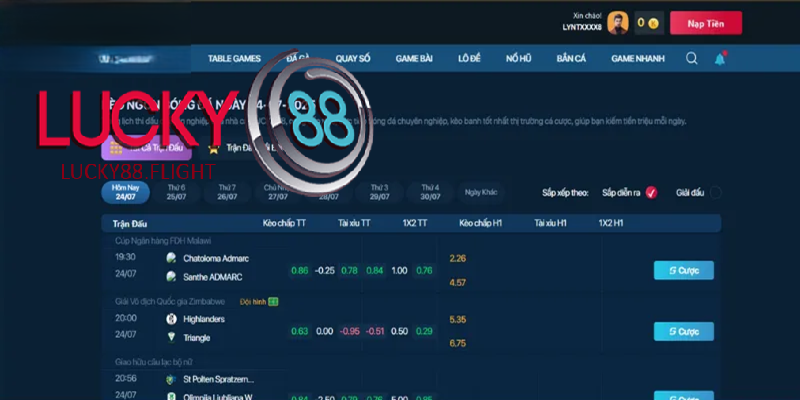Open the QUAY SỐ menu
The height and width of the screenshot is (400, 800).
[x=353, y=59]
